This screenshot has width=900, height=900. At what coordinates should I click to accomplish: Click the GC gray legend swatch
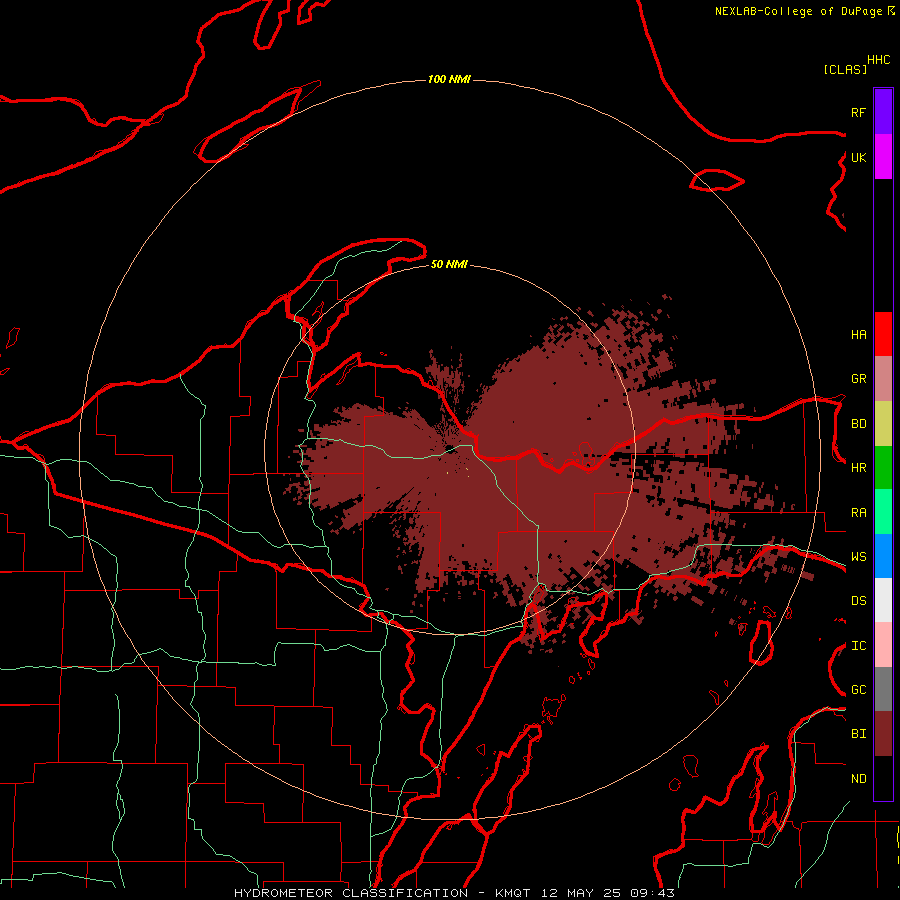coord(883,689)
